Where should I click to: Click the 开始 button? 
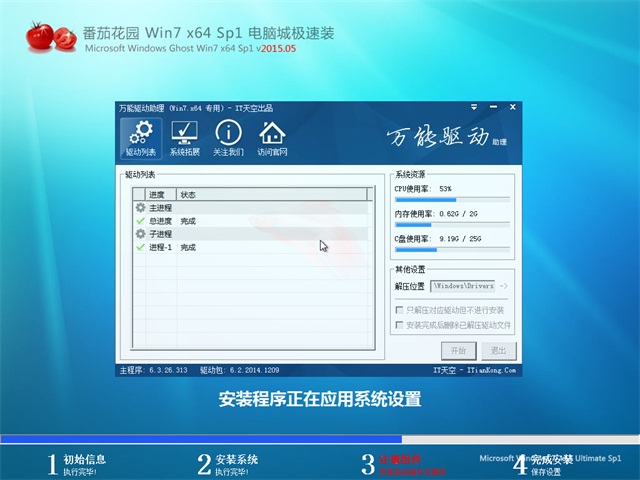459,351
